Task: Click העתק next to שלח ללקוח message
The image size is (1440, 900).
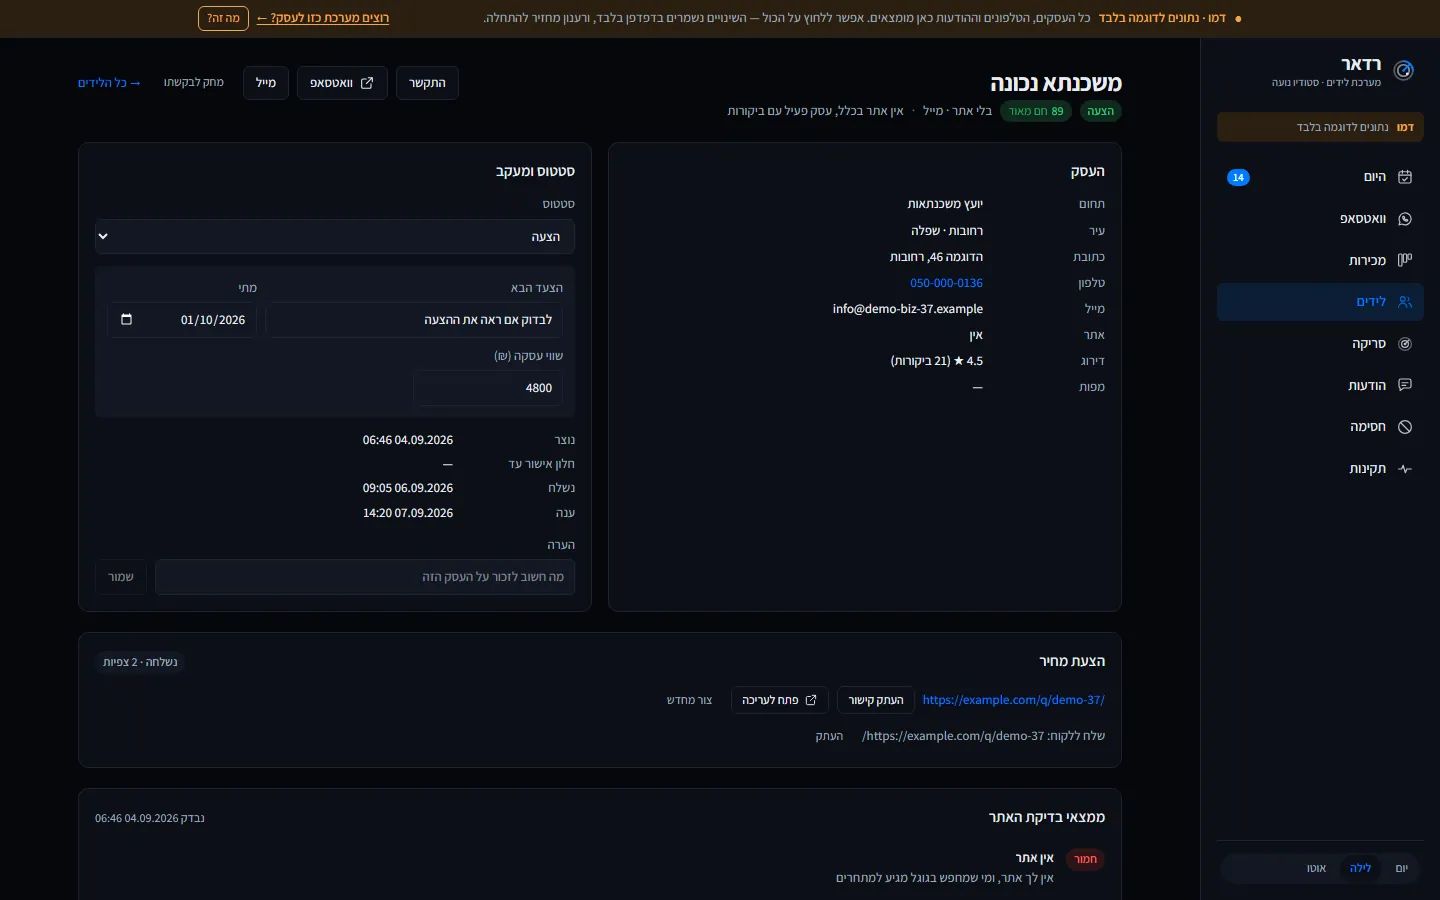Action: [829, 736]
